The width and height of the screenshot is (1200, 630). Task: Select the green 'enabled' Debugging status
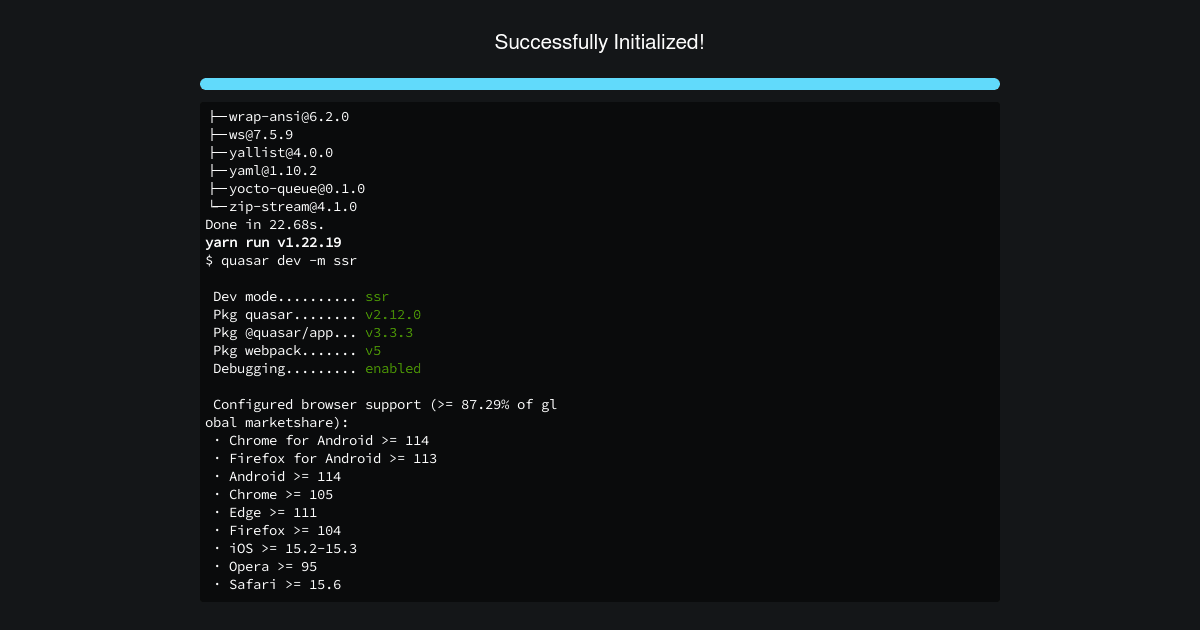tap(393, 368)
